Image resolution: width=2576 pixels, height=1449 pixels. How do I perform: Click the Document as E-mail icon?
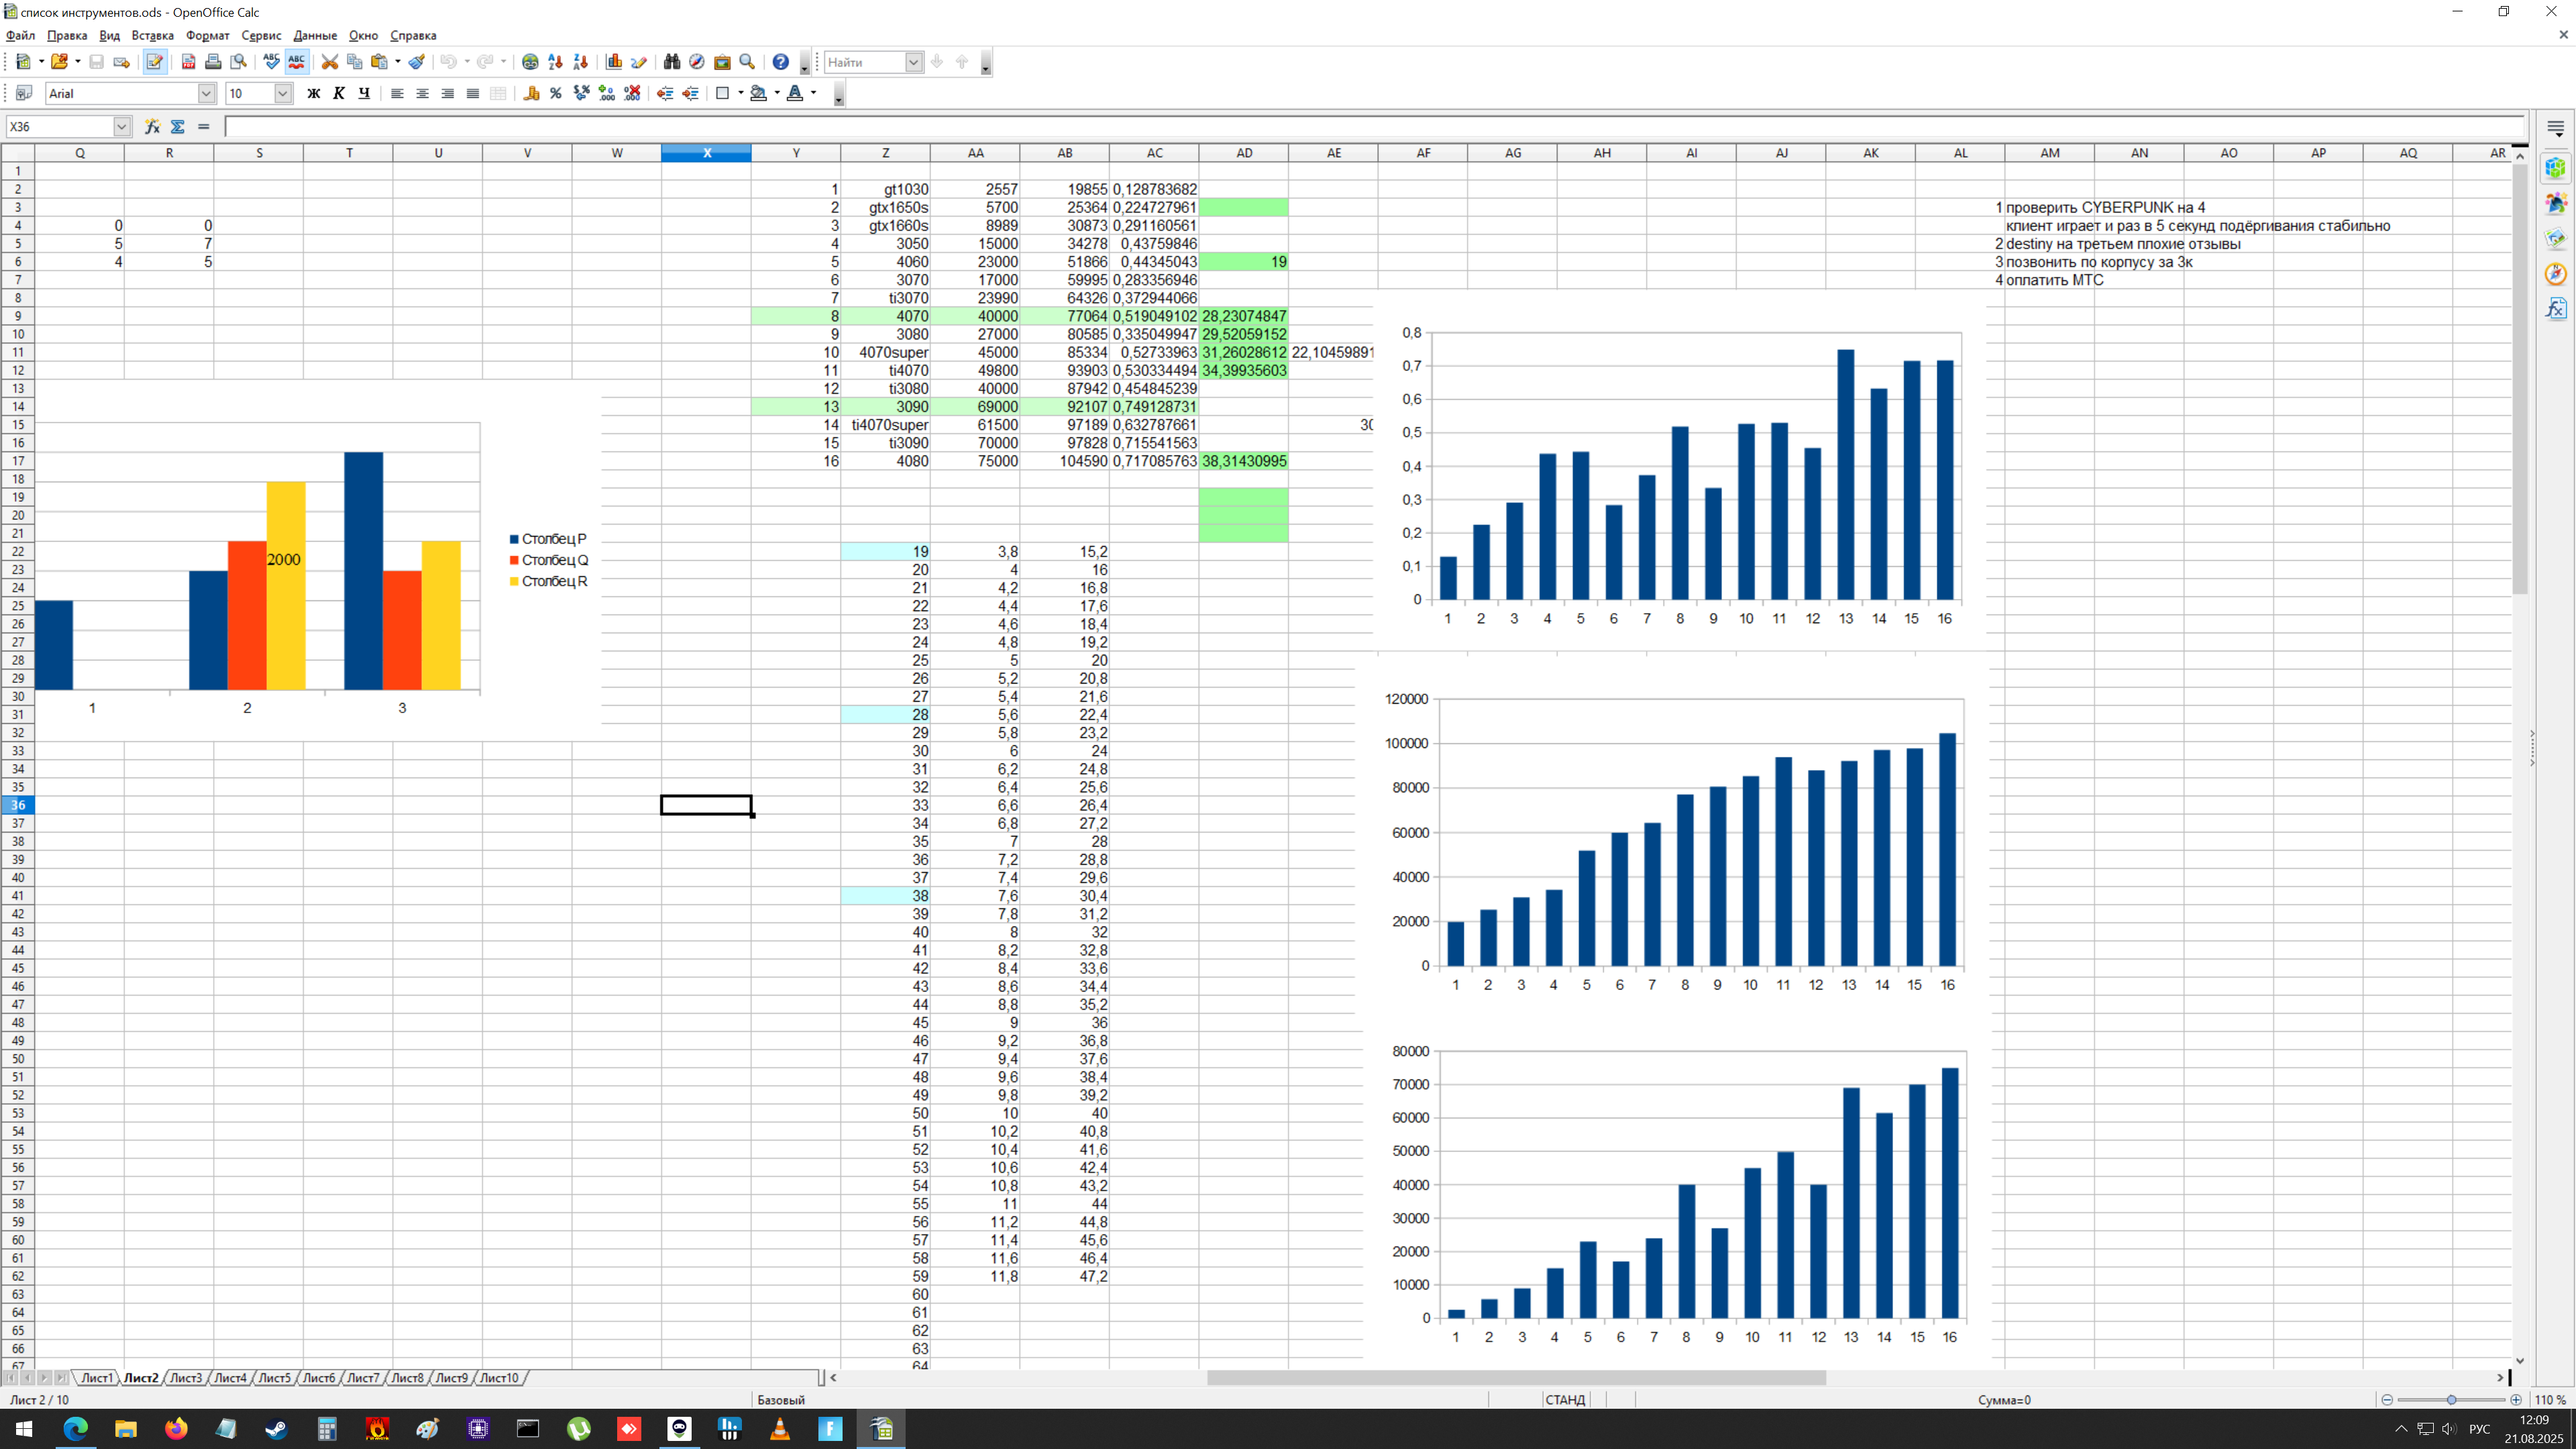tap(122, 62)
